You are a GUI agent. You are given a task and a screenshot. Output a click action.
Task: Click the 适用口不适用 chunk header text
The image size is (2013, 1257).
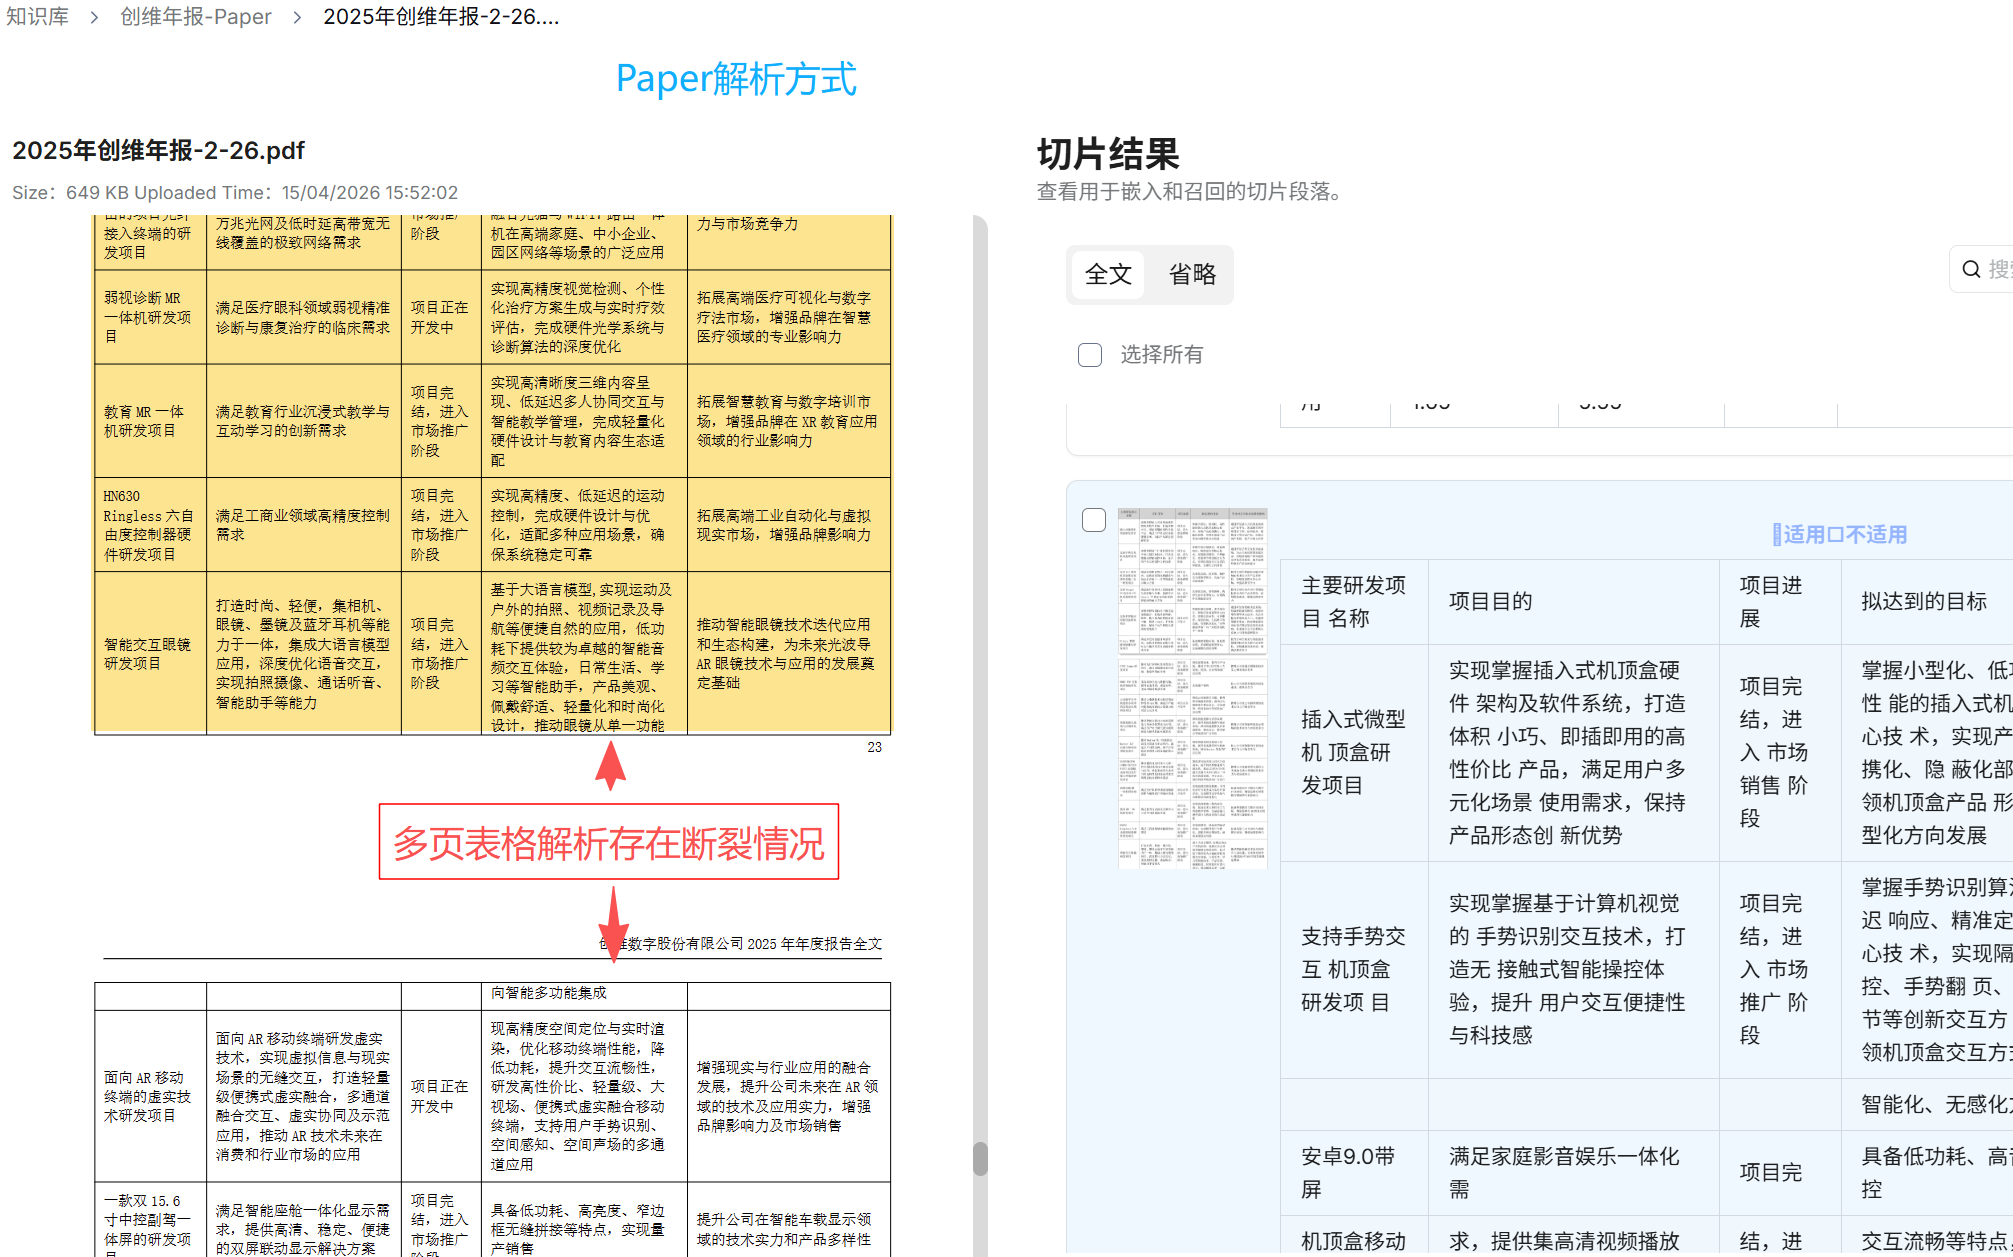point(1840,534)
